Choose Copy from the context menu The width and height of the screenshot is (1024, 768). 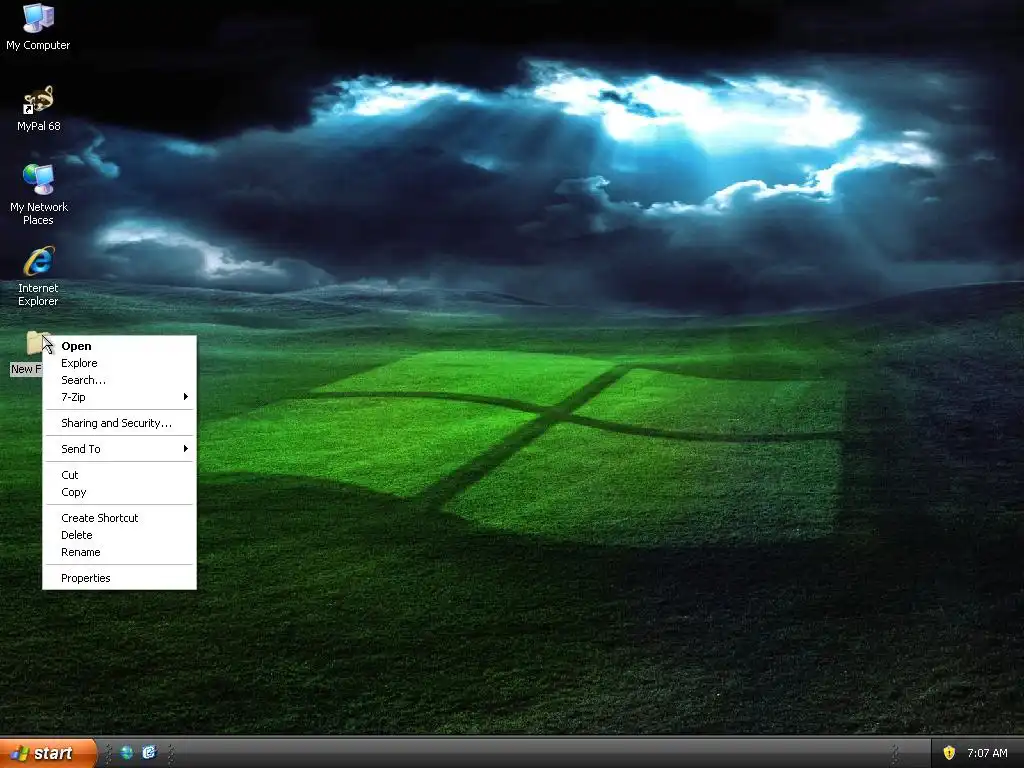pos(120,492)
